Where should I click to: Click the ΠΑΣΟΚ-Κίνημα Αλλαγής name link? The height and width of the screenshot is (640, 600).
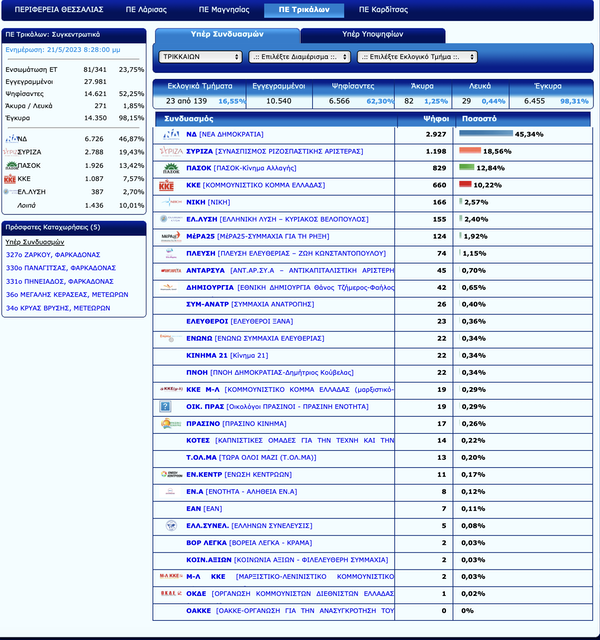[241, 168]
